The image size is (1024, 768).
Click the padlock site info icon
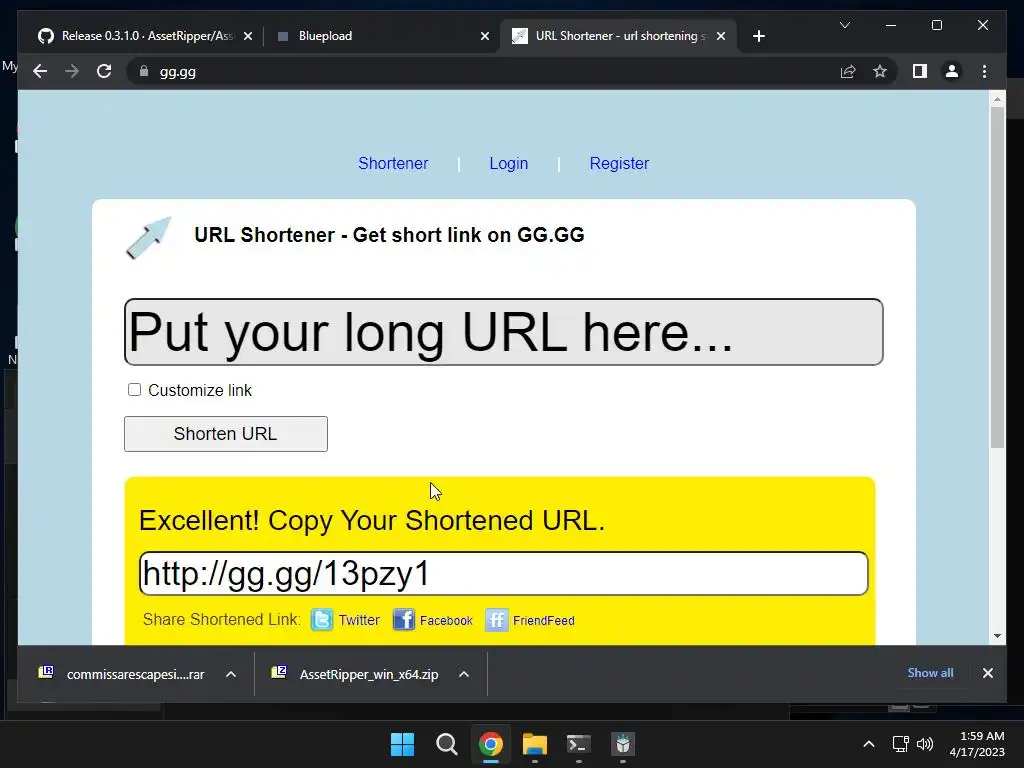pos(144,71)
